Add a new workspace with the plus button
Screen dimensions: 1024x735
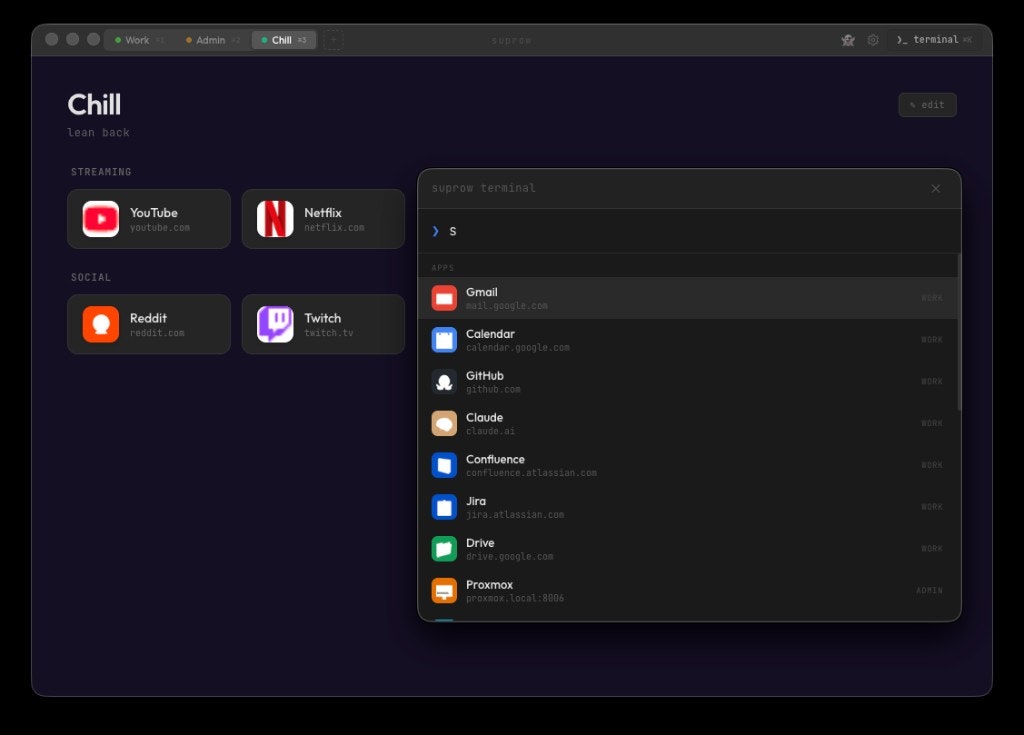(333, 40)
